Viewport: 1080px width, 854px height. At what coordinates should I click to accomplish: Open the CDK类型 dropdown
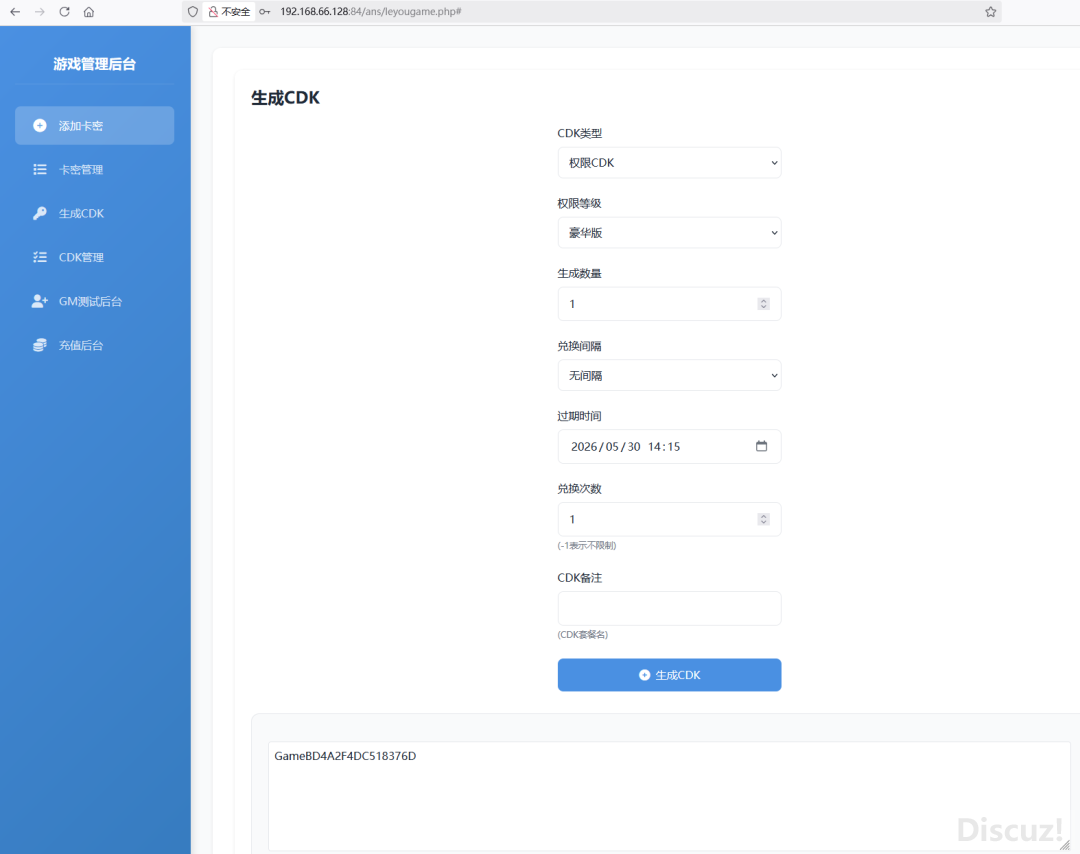[x=669, y=163]
